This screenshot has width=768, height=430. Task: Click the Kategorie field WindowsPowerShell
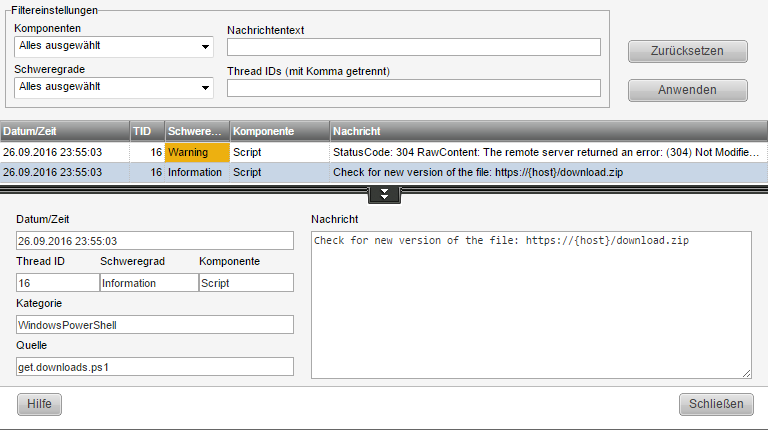pos(155,325)
